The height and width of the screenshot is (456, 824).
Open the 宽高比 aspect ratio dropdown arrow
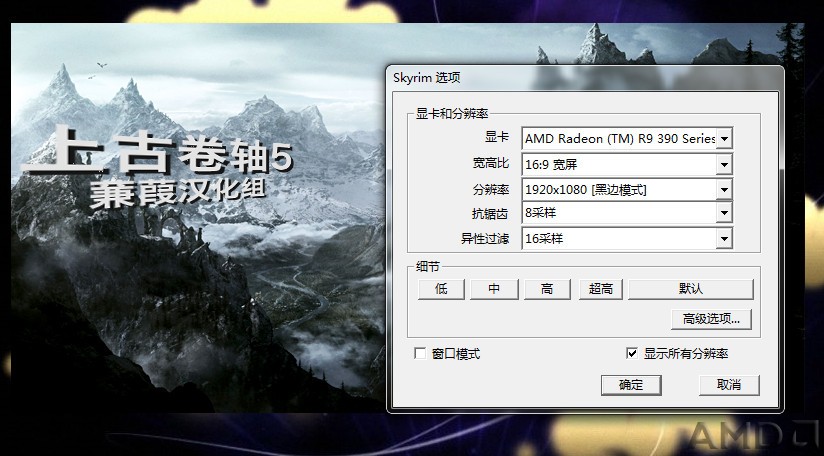[725, 164]
